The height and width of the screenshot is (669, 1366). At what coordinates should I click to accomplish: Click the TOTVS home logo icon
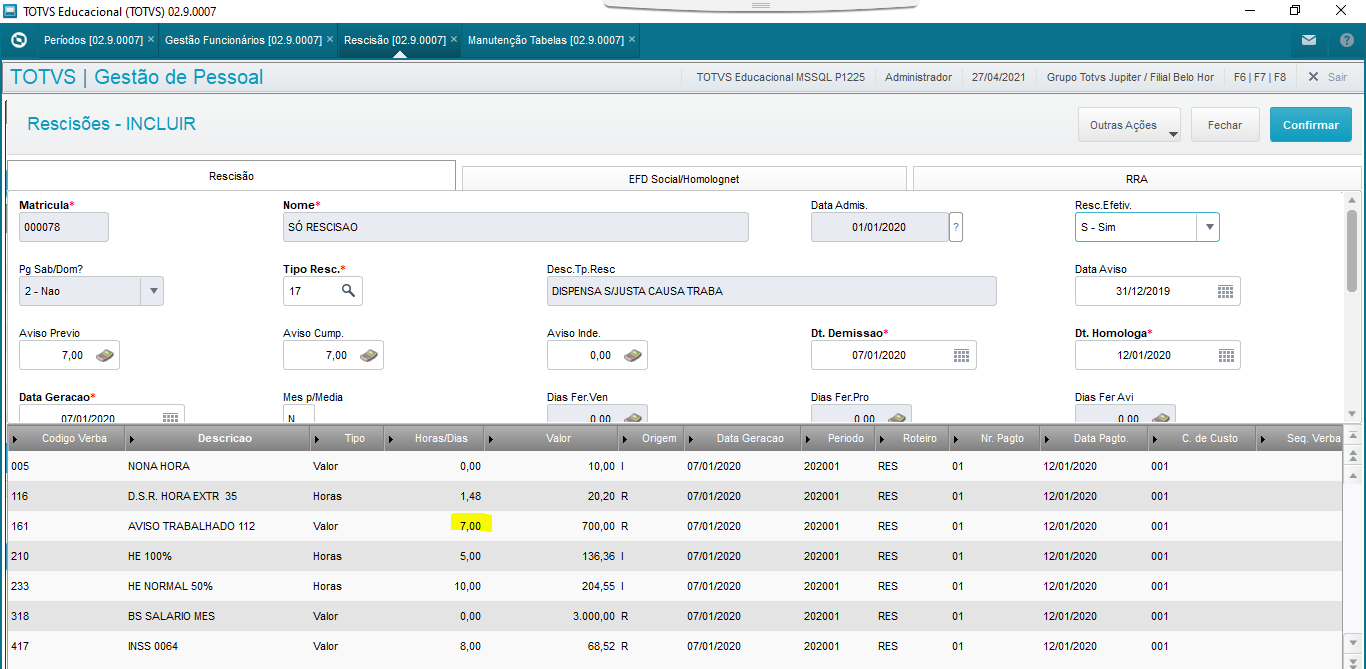pyautogui.click(x=18, y=40)
